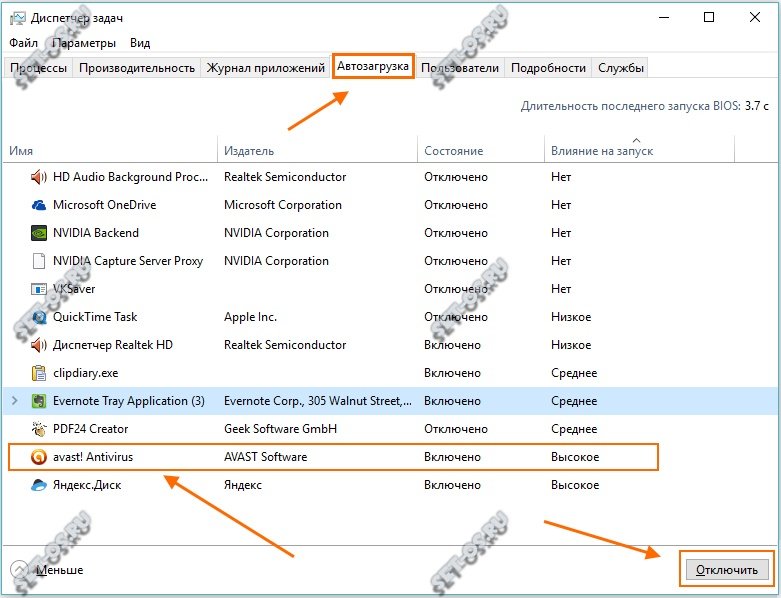
Task: Select the NVIDIA Capture Server Proxy name
Action: 128,261
